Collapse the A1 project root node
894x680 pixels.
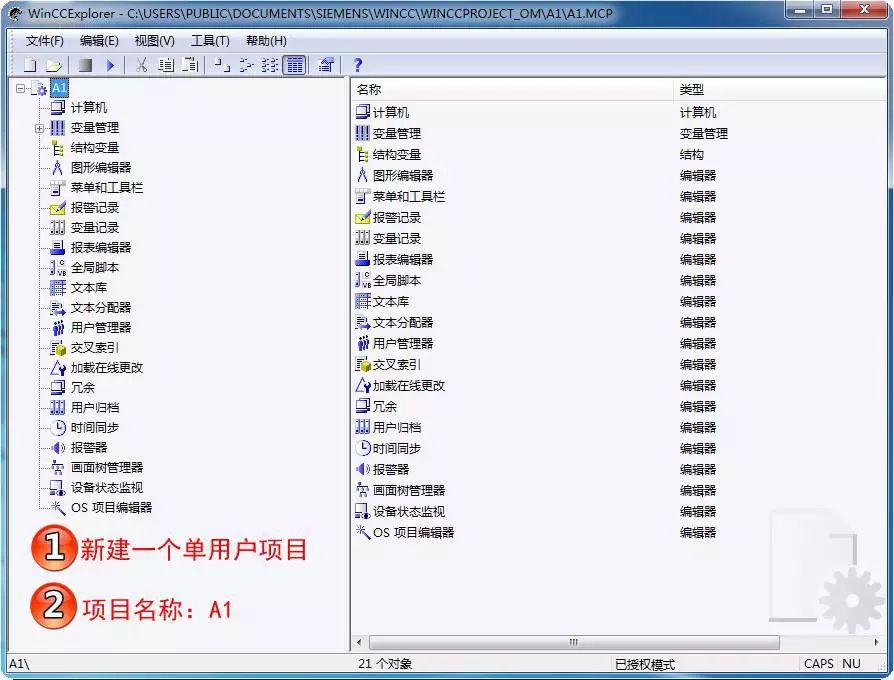(21, 88)
